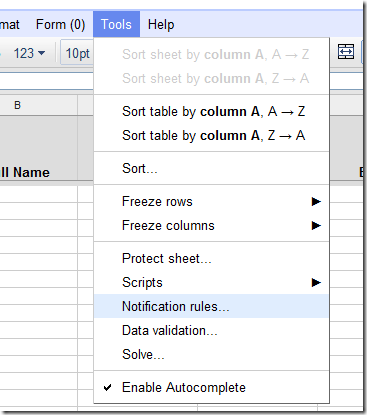Toggle the Enable Autocomplete checkmark
Image resolution: width=367 pixels, height=415 pixels.
point(107,387)
